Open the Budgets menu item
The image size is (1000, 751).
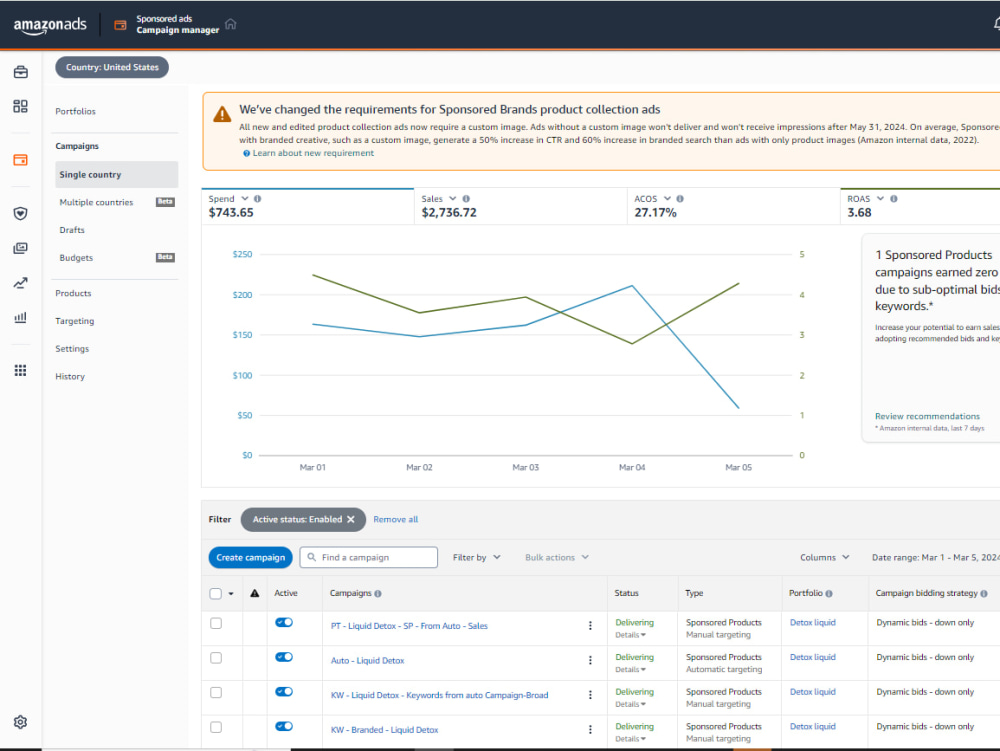tap(76, 257)
